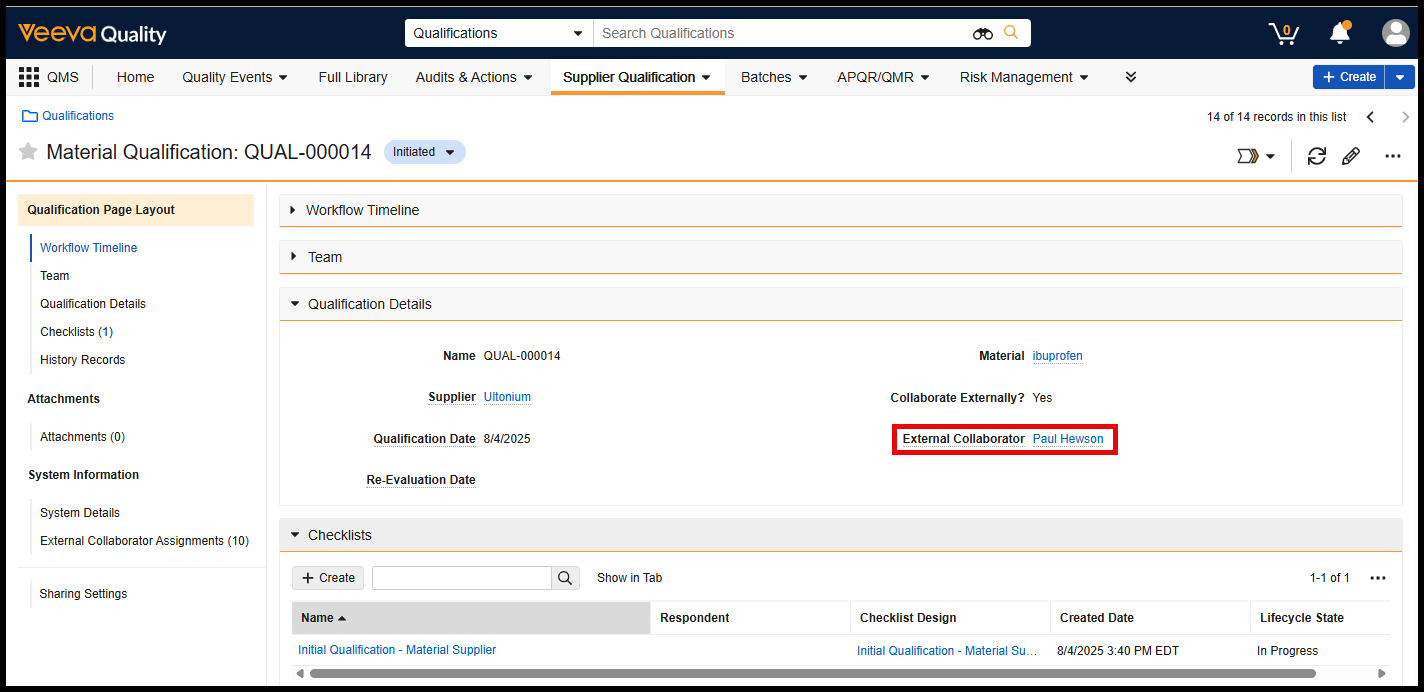
Task: Jump to Checklists (1) in sidebar
Action: pyautogui.click(x=77, y=332)
